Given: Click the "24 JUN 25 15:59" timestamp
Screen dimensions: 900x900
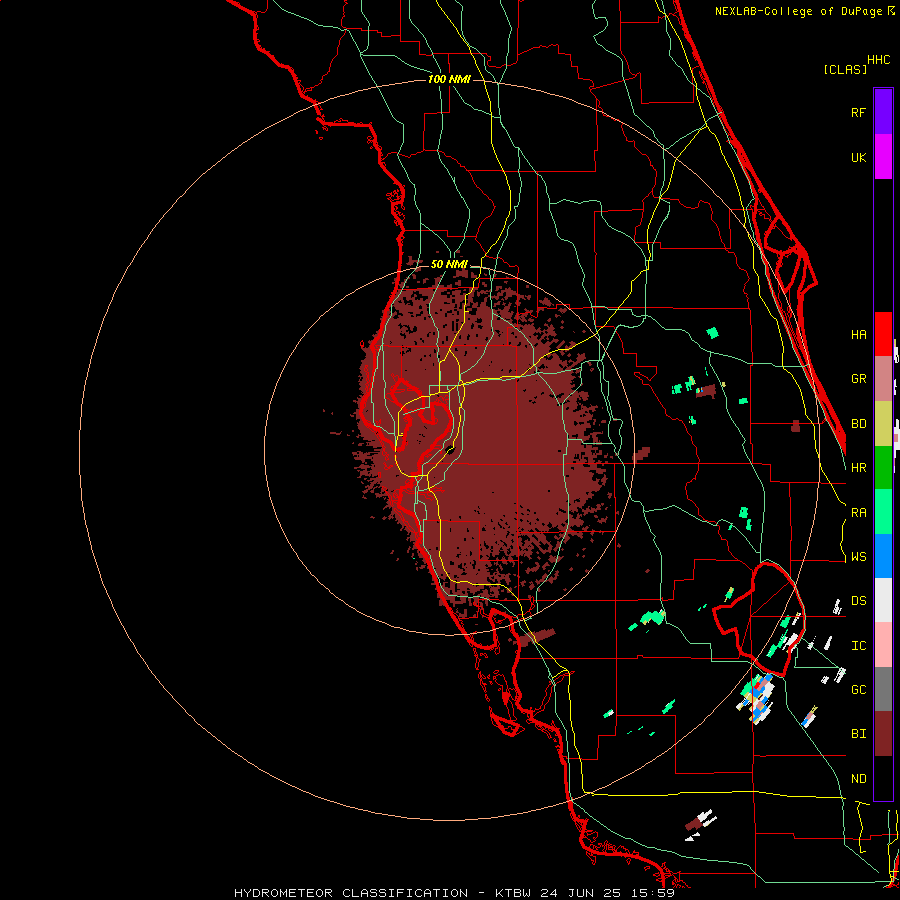Looking at the screenshot, I should pos(608,893).
